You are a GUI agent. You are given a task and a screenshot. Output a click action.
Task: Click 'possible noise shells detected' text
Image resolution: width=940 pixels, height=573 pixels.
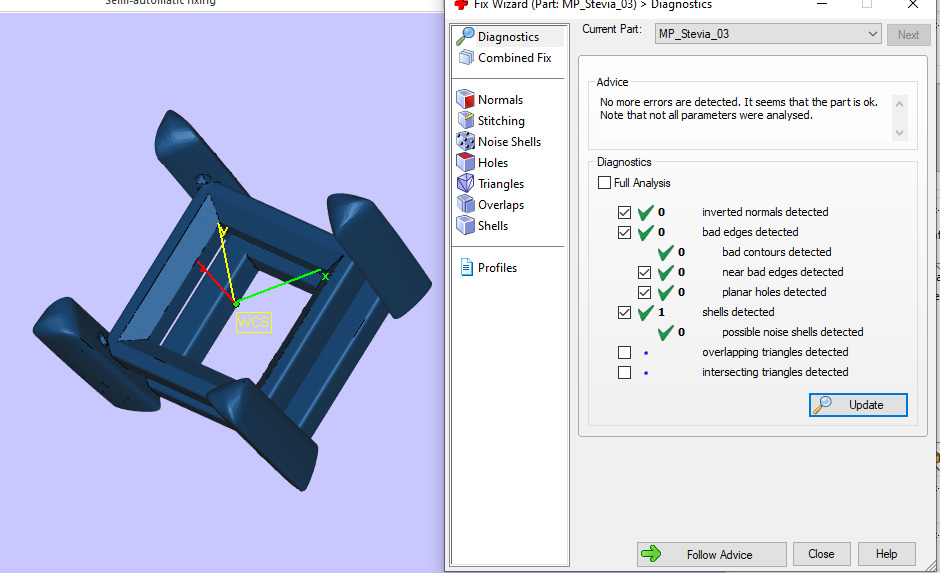pos(793,332)
